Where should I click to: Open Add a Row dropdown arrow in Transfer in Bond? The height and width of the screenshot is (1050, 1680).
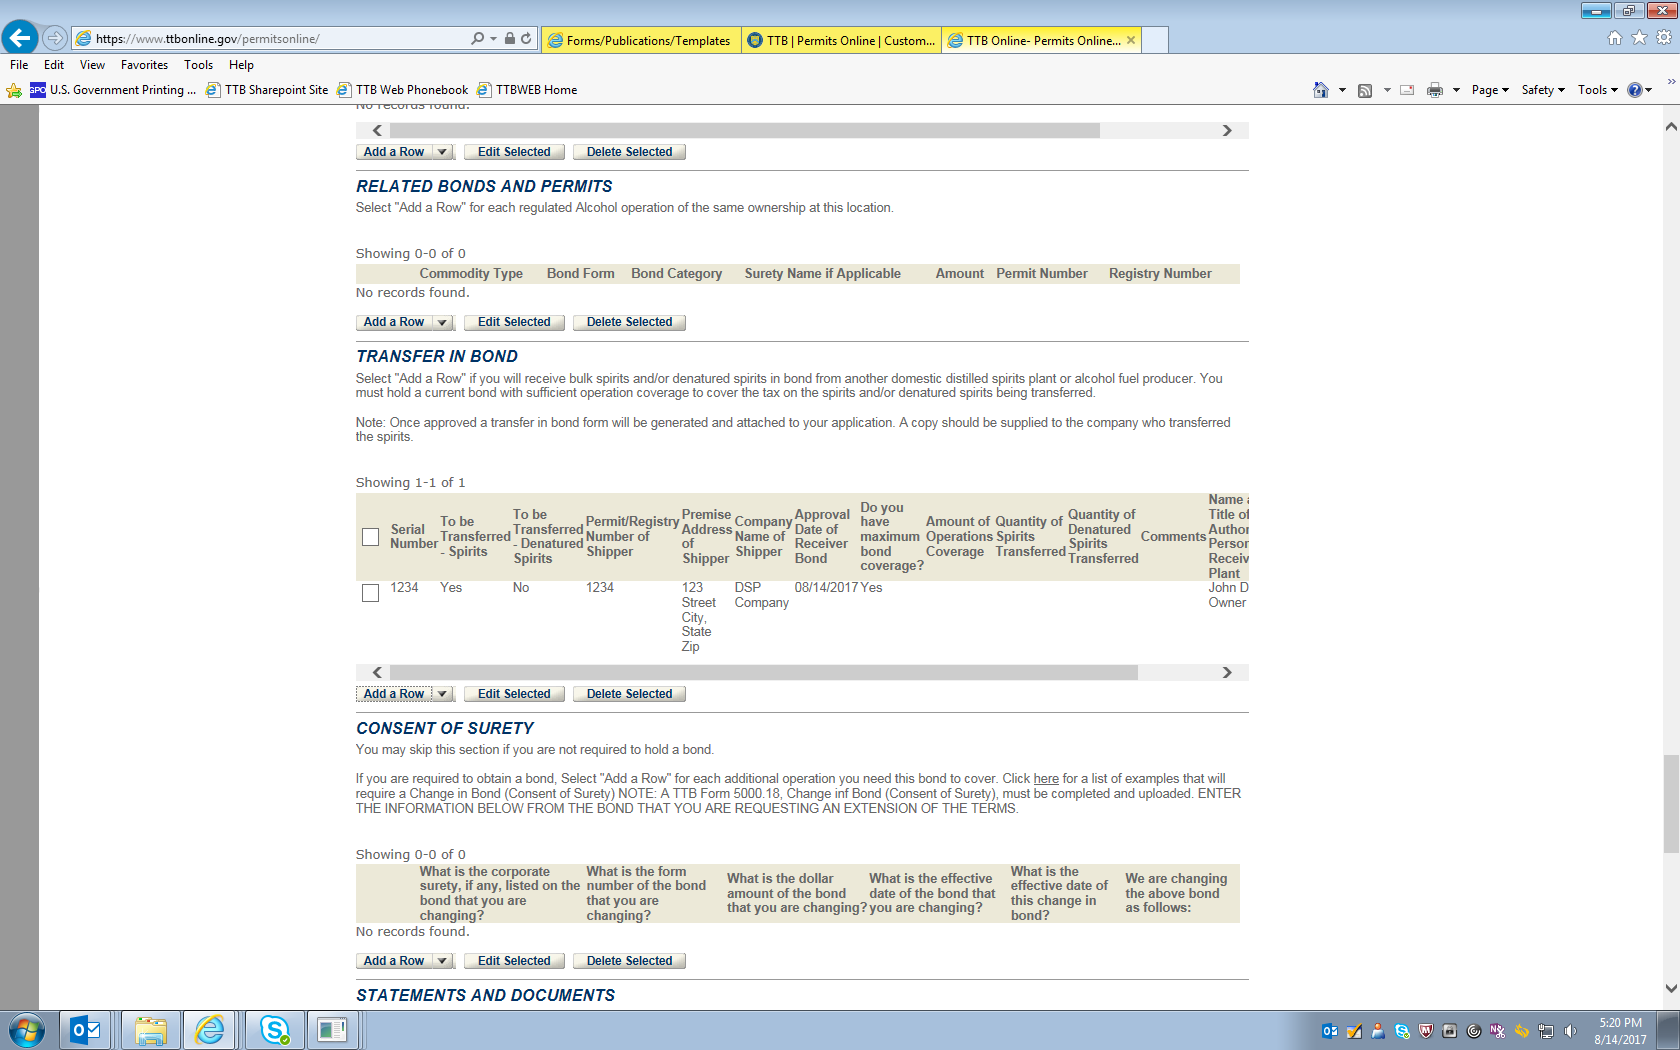(x=442, y=694)
